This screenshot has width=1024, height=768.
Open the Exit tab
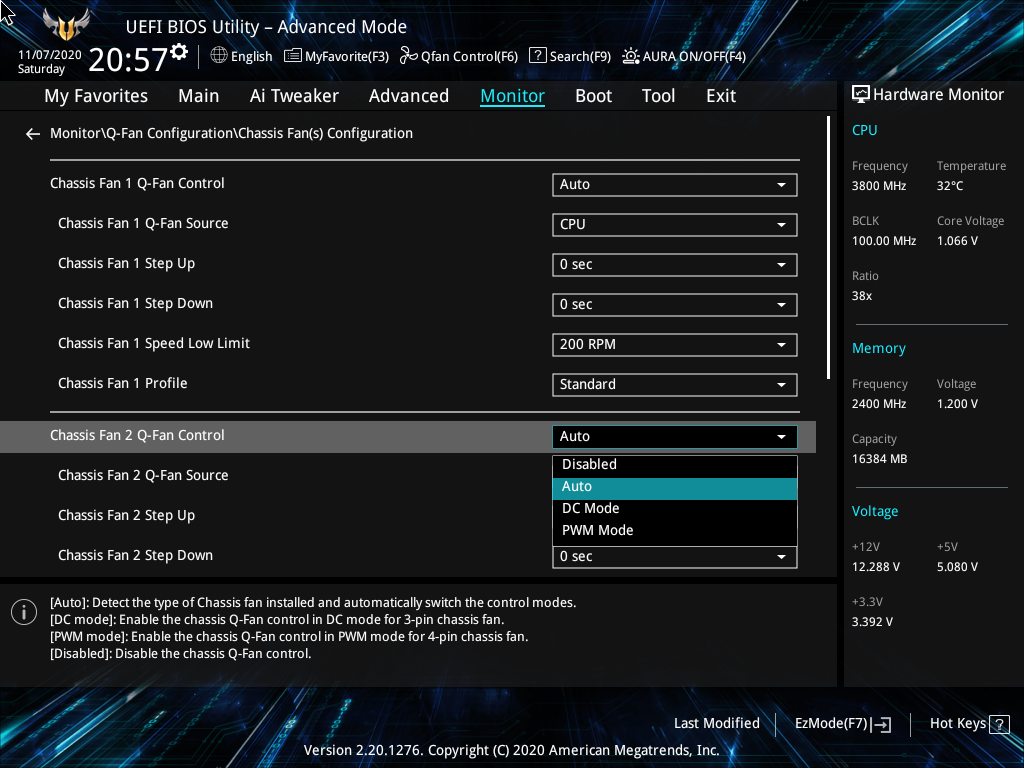click(x=721, y=96)
